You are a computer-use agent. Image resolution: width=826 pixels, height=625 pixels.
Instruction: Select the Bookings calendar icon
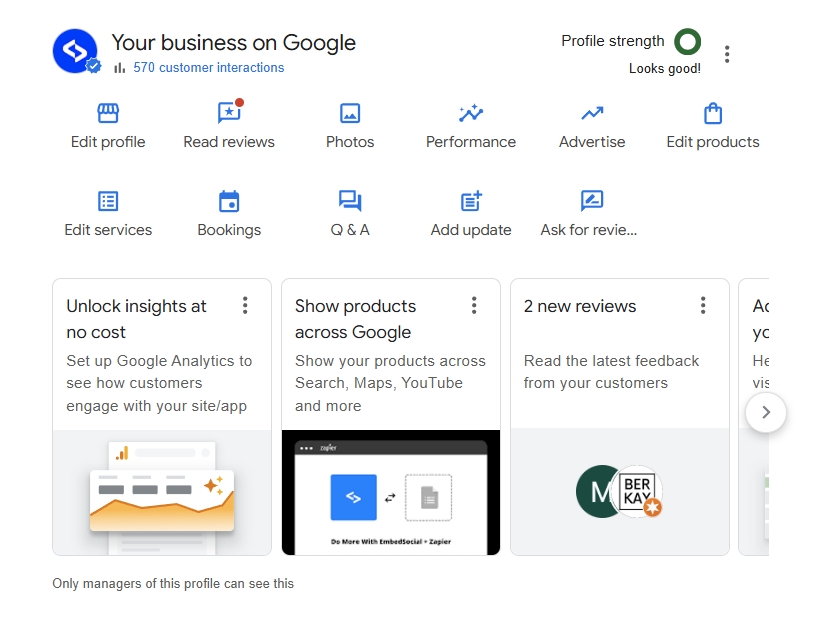[228, 202]
